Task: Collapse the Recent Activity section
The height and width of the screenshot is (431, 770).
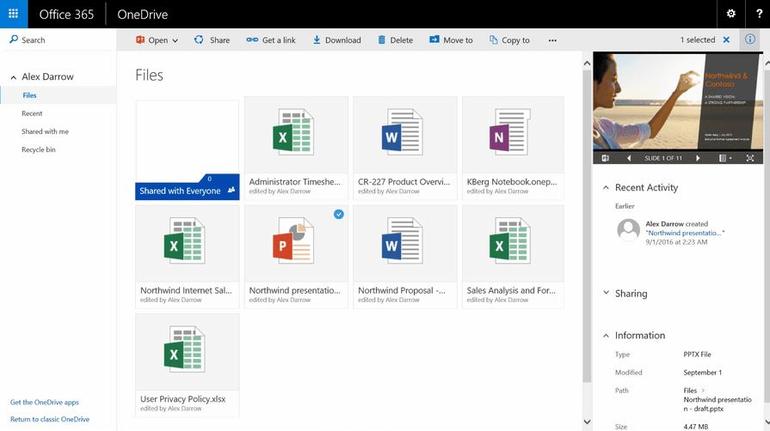Action: 606,188
